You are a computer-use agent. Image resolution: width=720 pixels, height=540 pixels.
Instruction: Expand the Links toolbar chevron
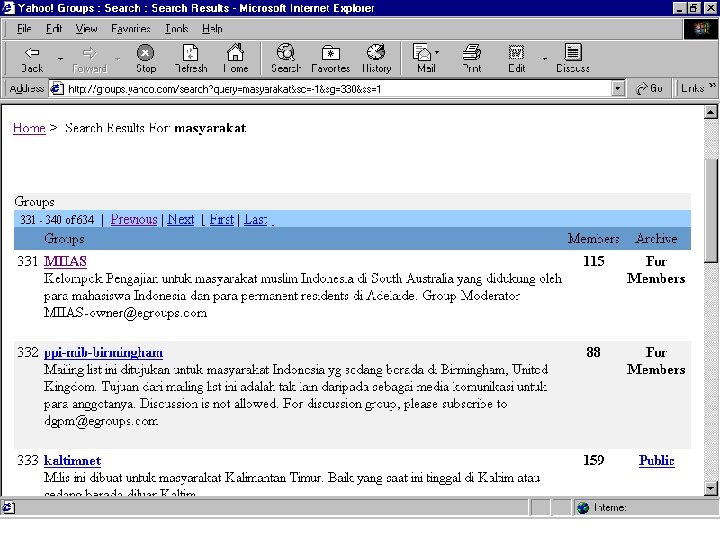click(x=712, y=85)
